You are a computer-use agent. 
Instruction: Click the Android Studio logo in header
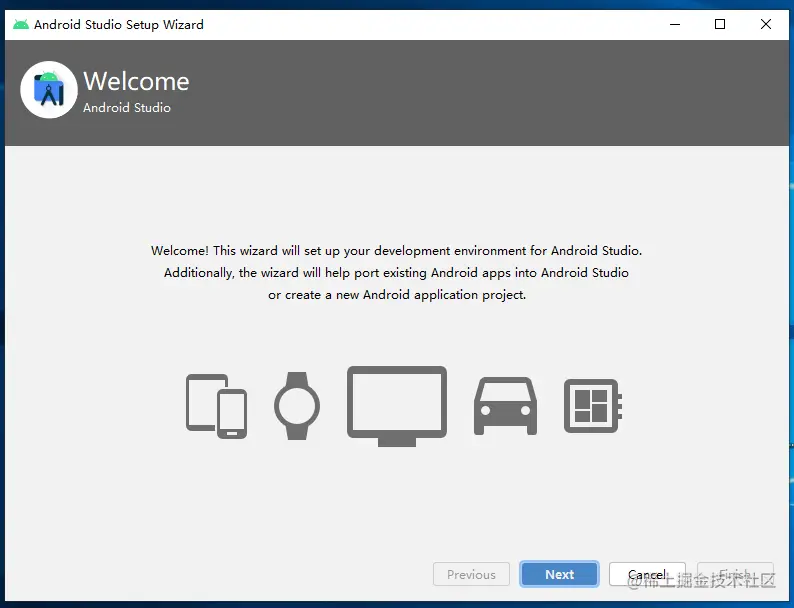point(49,90)
